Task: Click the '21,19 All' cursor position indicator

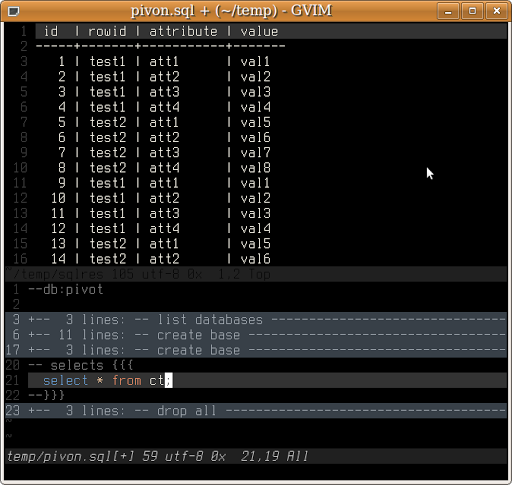Action: pos(274,456)
